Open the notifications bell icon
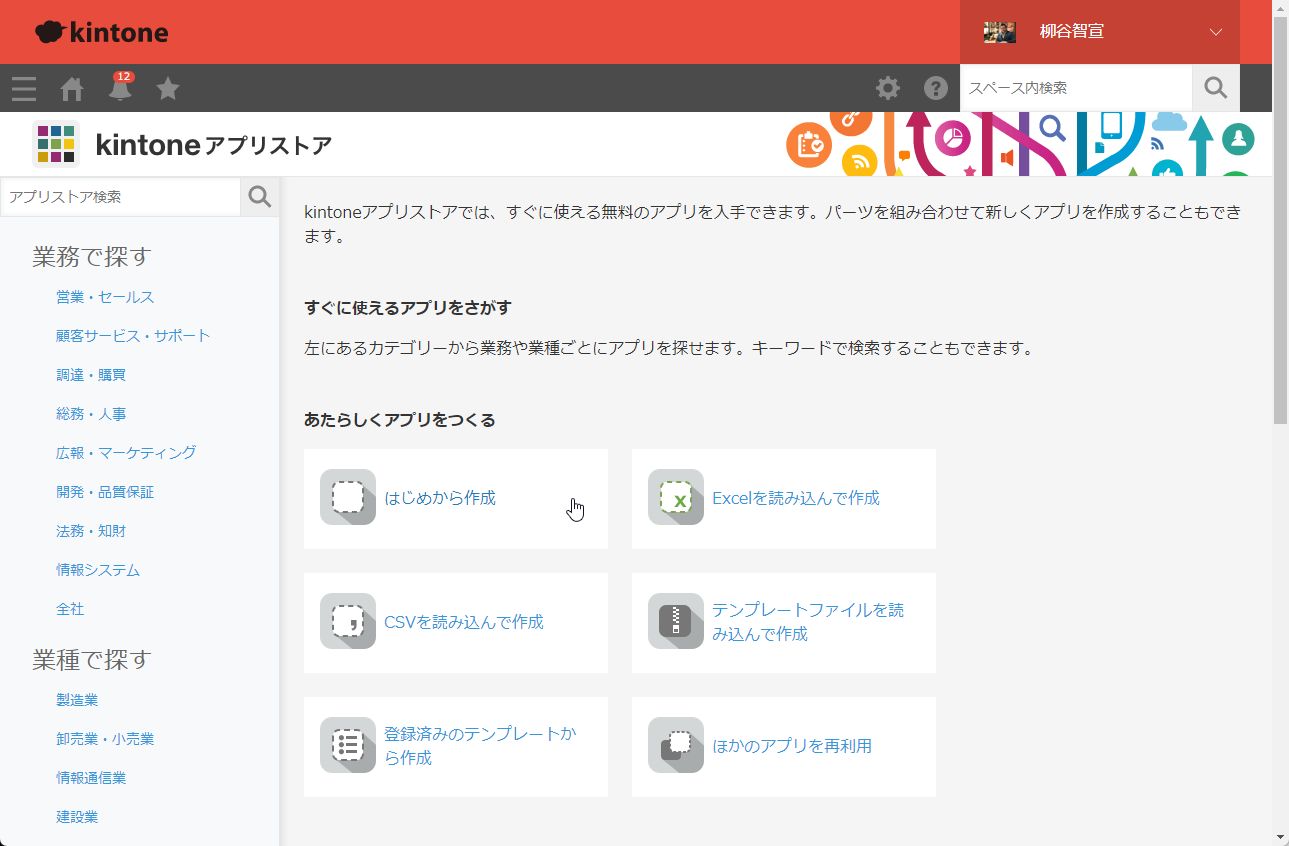Viewport: 1289px width, 846px height. [x=120, y=89]
